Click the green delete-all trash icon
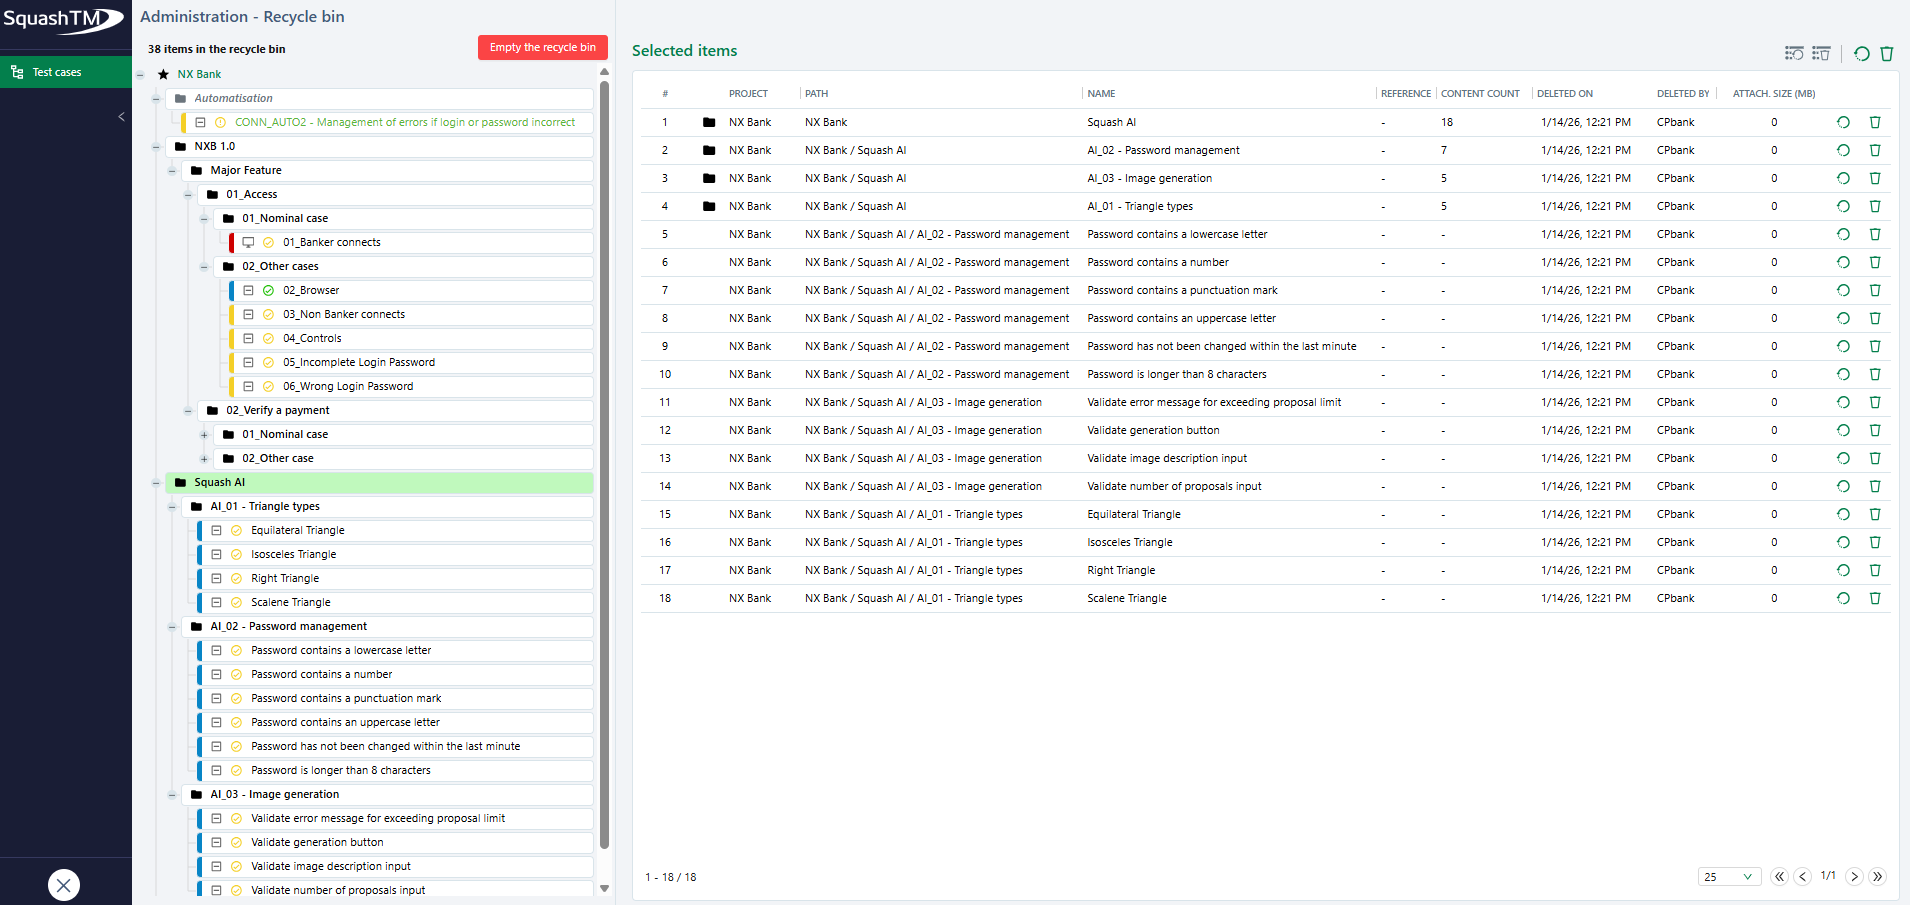1910x905 pixels. click(1888, 53)
